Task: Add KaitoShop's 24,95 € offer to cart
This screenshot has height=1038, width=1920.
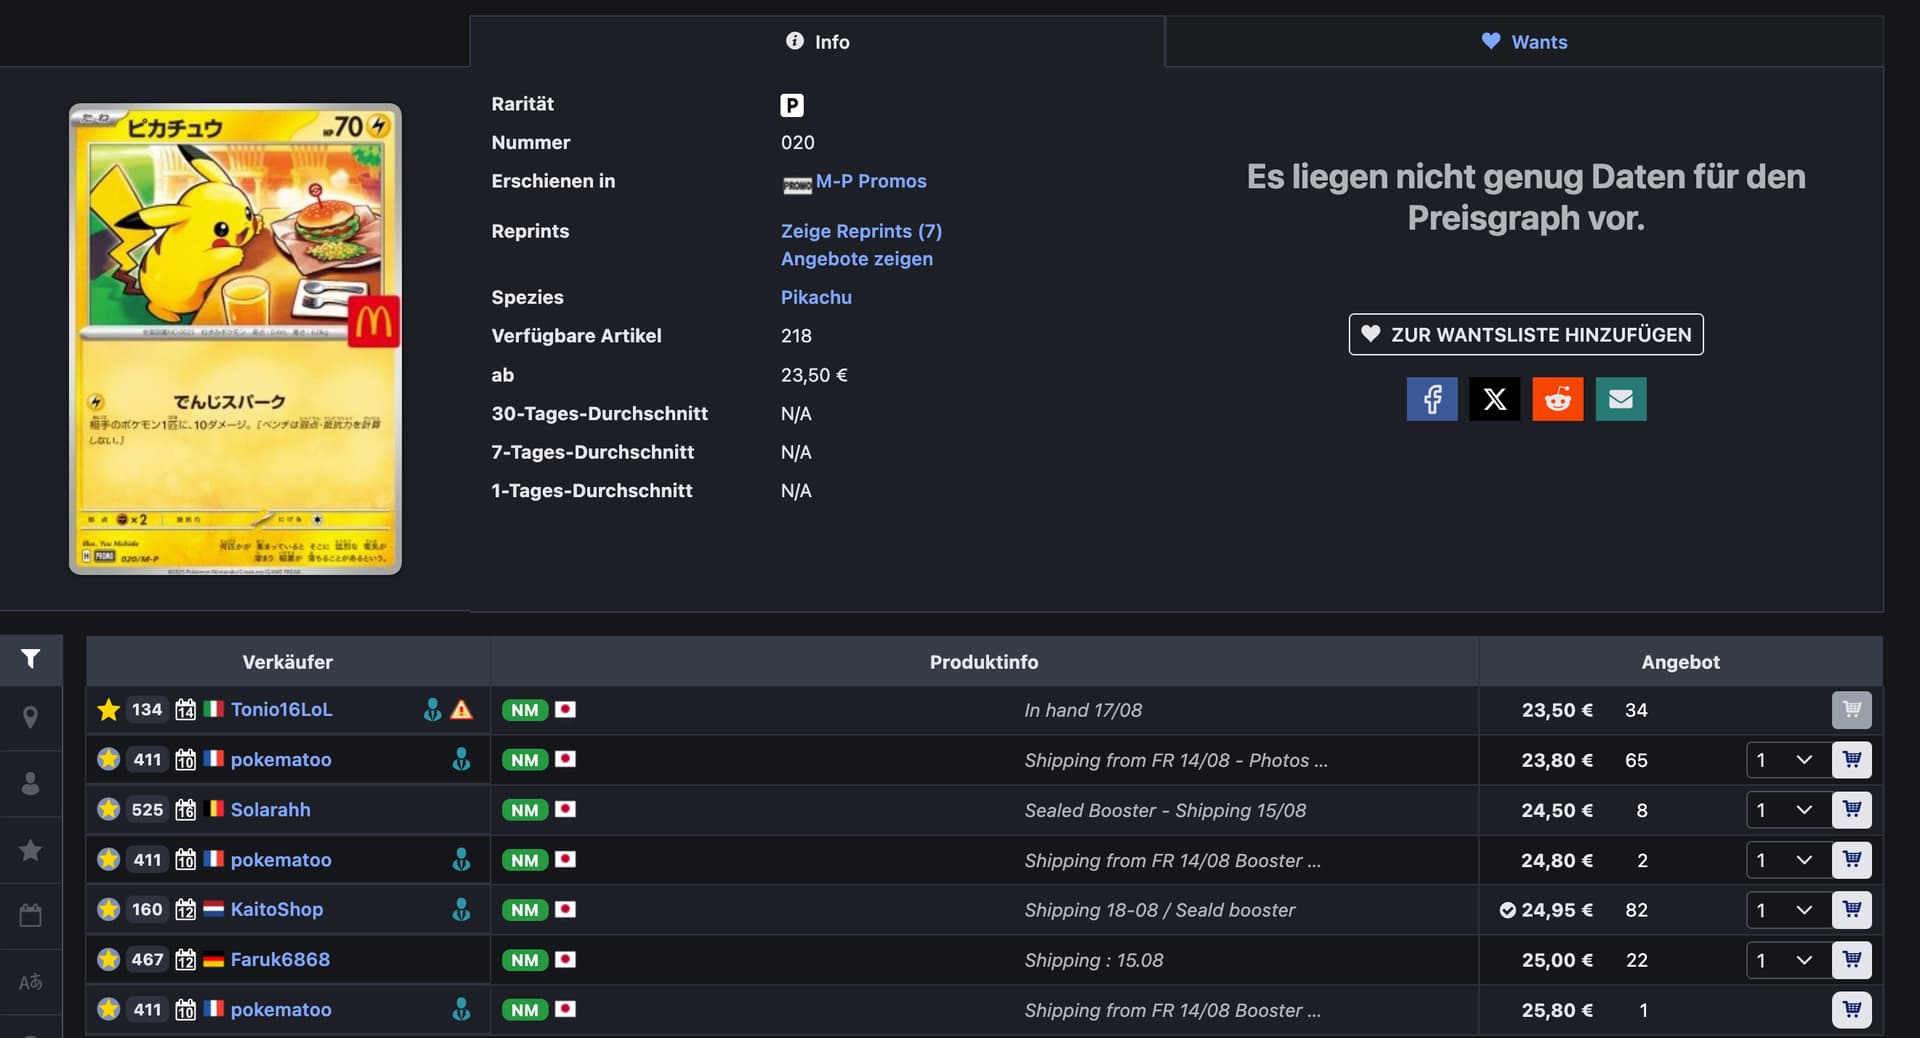Action: click(1852, 910)
